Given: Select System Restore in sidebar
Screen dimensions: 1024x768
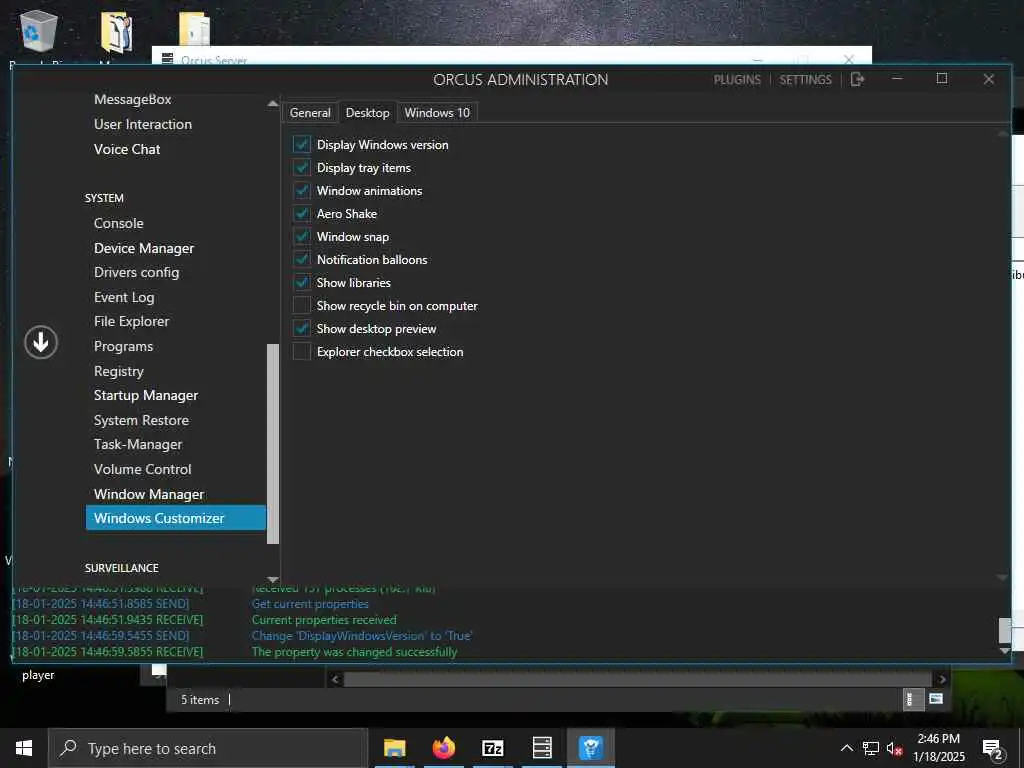Looking at the screenshot, I should point(141,420).
